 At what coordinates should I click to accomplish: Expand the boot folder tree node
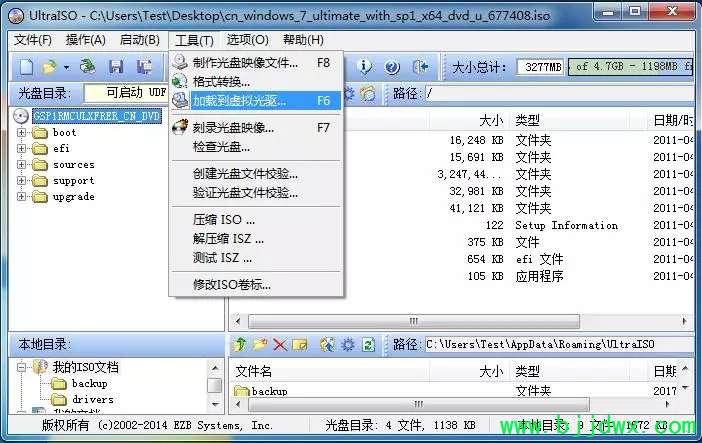click(x=21, y=133)
